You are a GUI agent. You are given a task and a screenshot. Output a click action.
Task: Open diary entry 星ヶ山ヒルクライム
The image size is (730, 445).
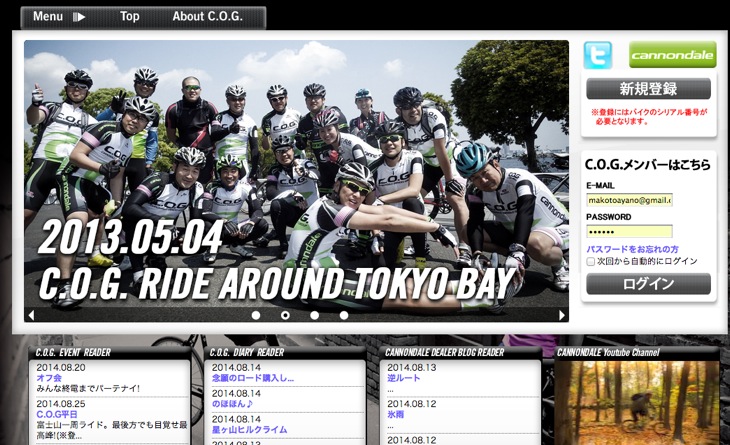[250, 429]
